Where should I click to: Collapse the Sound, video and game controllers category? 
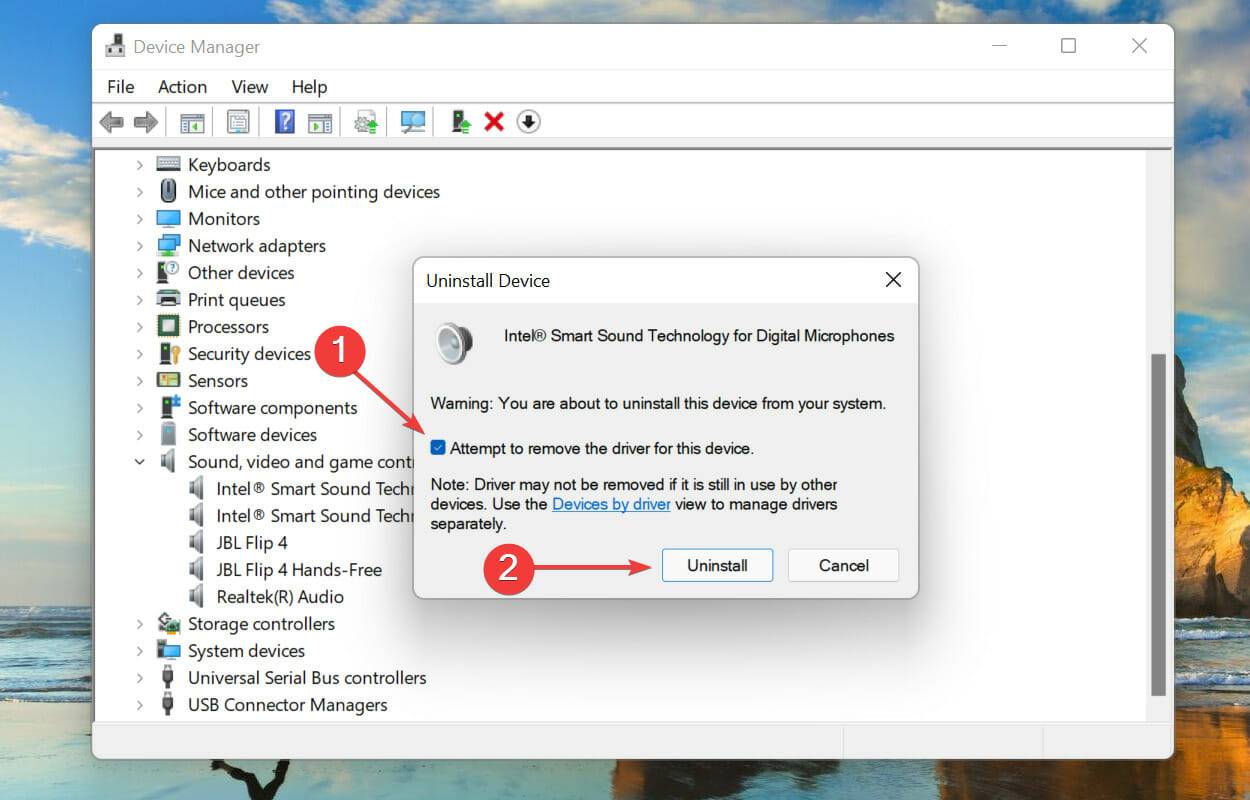click(x=139, y=461)
